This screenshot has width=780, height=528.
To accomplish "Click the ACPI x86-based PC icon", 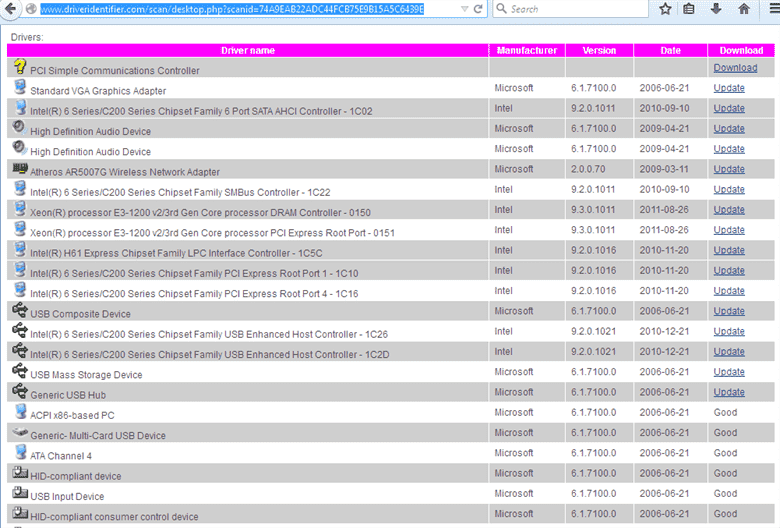I will 20,412.
